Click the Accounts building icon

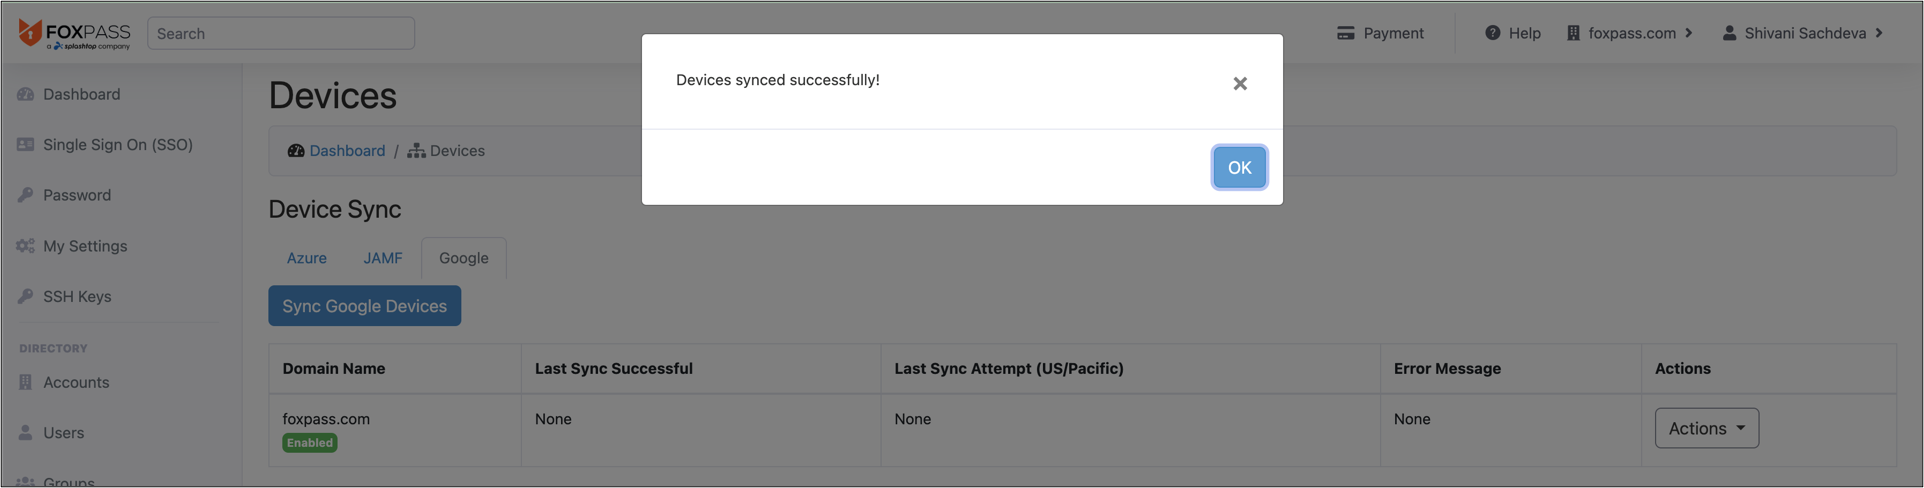26,382
